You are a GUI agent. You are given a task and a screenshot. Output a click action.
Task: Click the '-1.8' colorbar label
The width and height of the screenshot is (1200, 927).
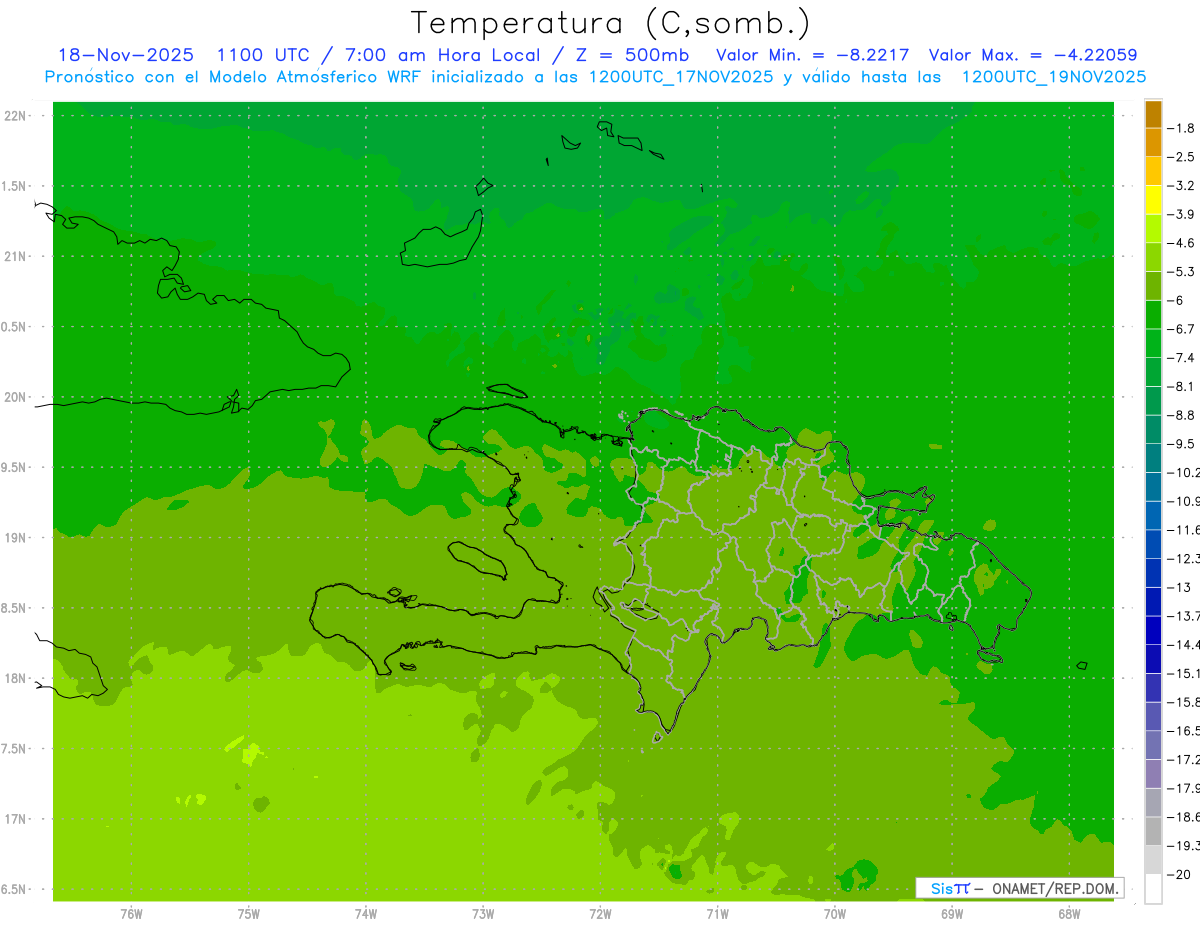click(x=1181, y=128)
